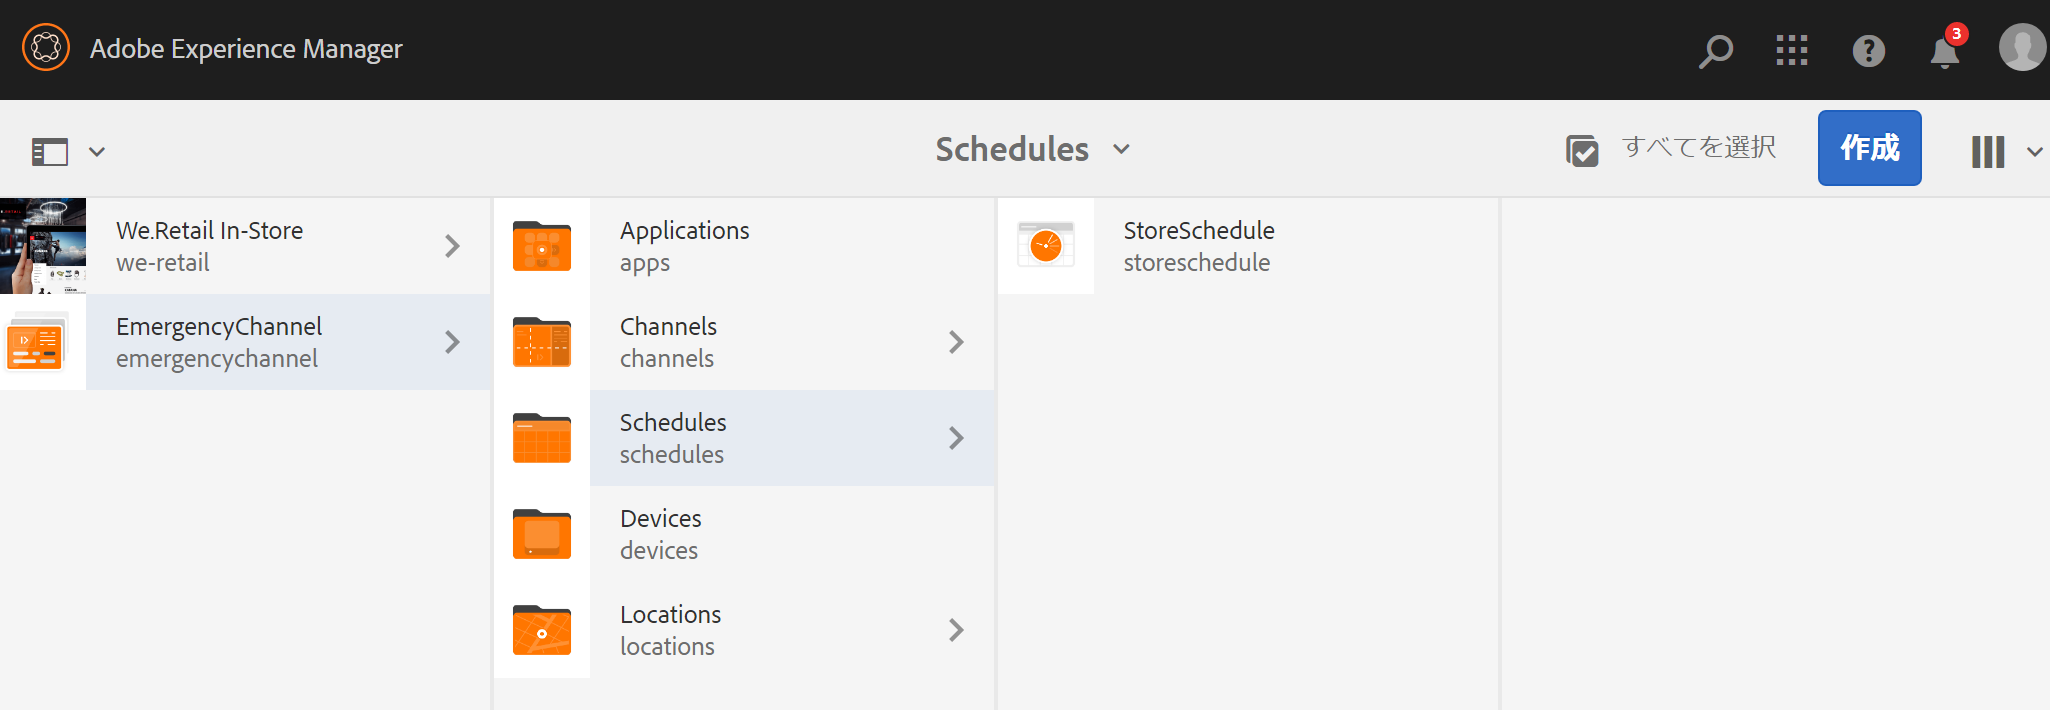Click the Applications folder icon
The width and height of the screenshot is (2050, 710).
[x=542, y=246]
